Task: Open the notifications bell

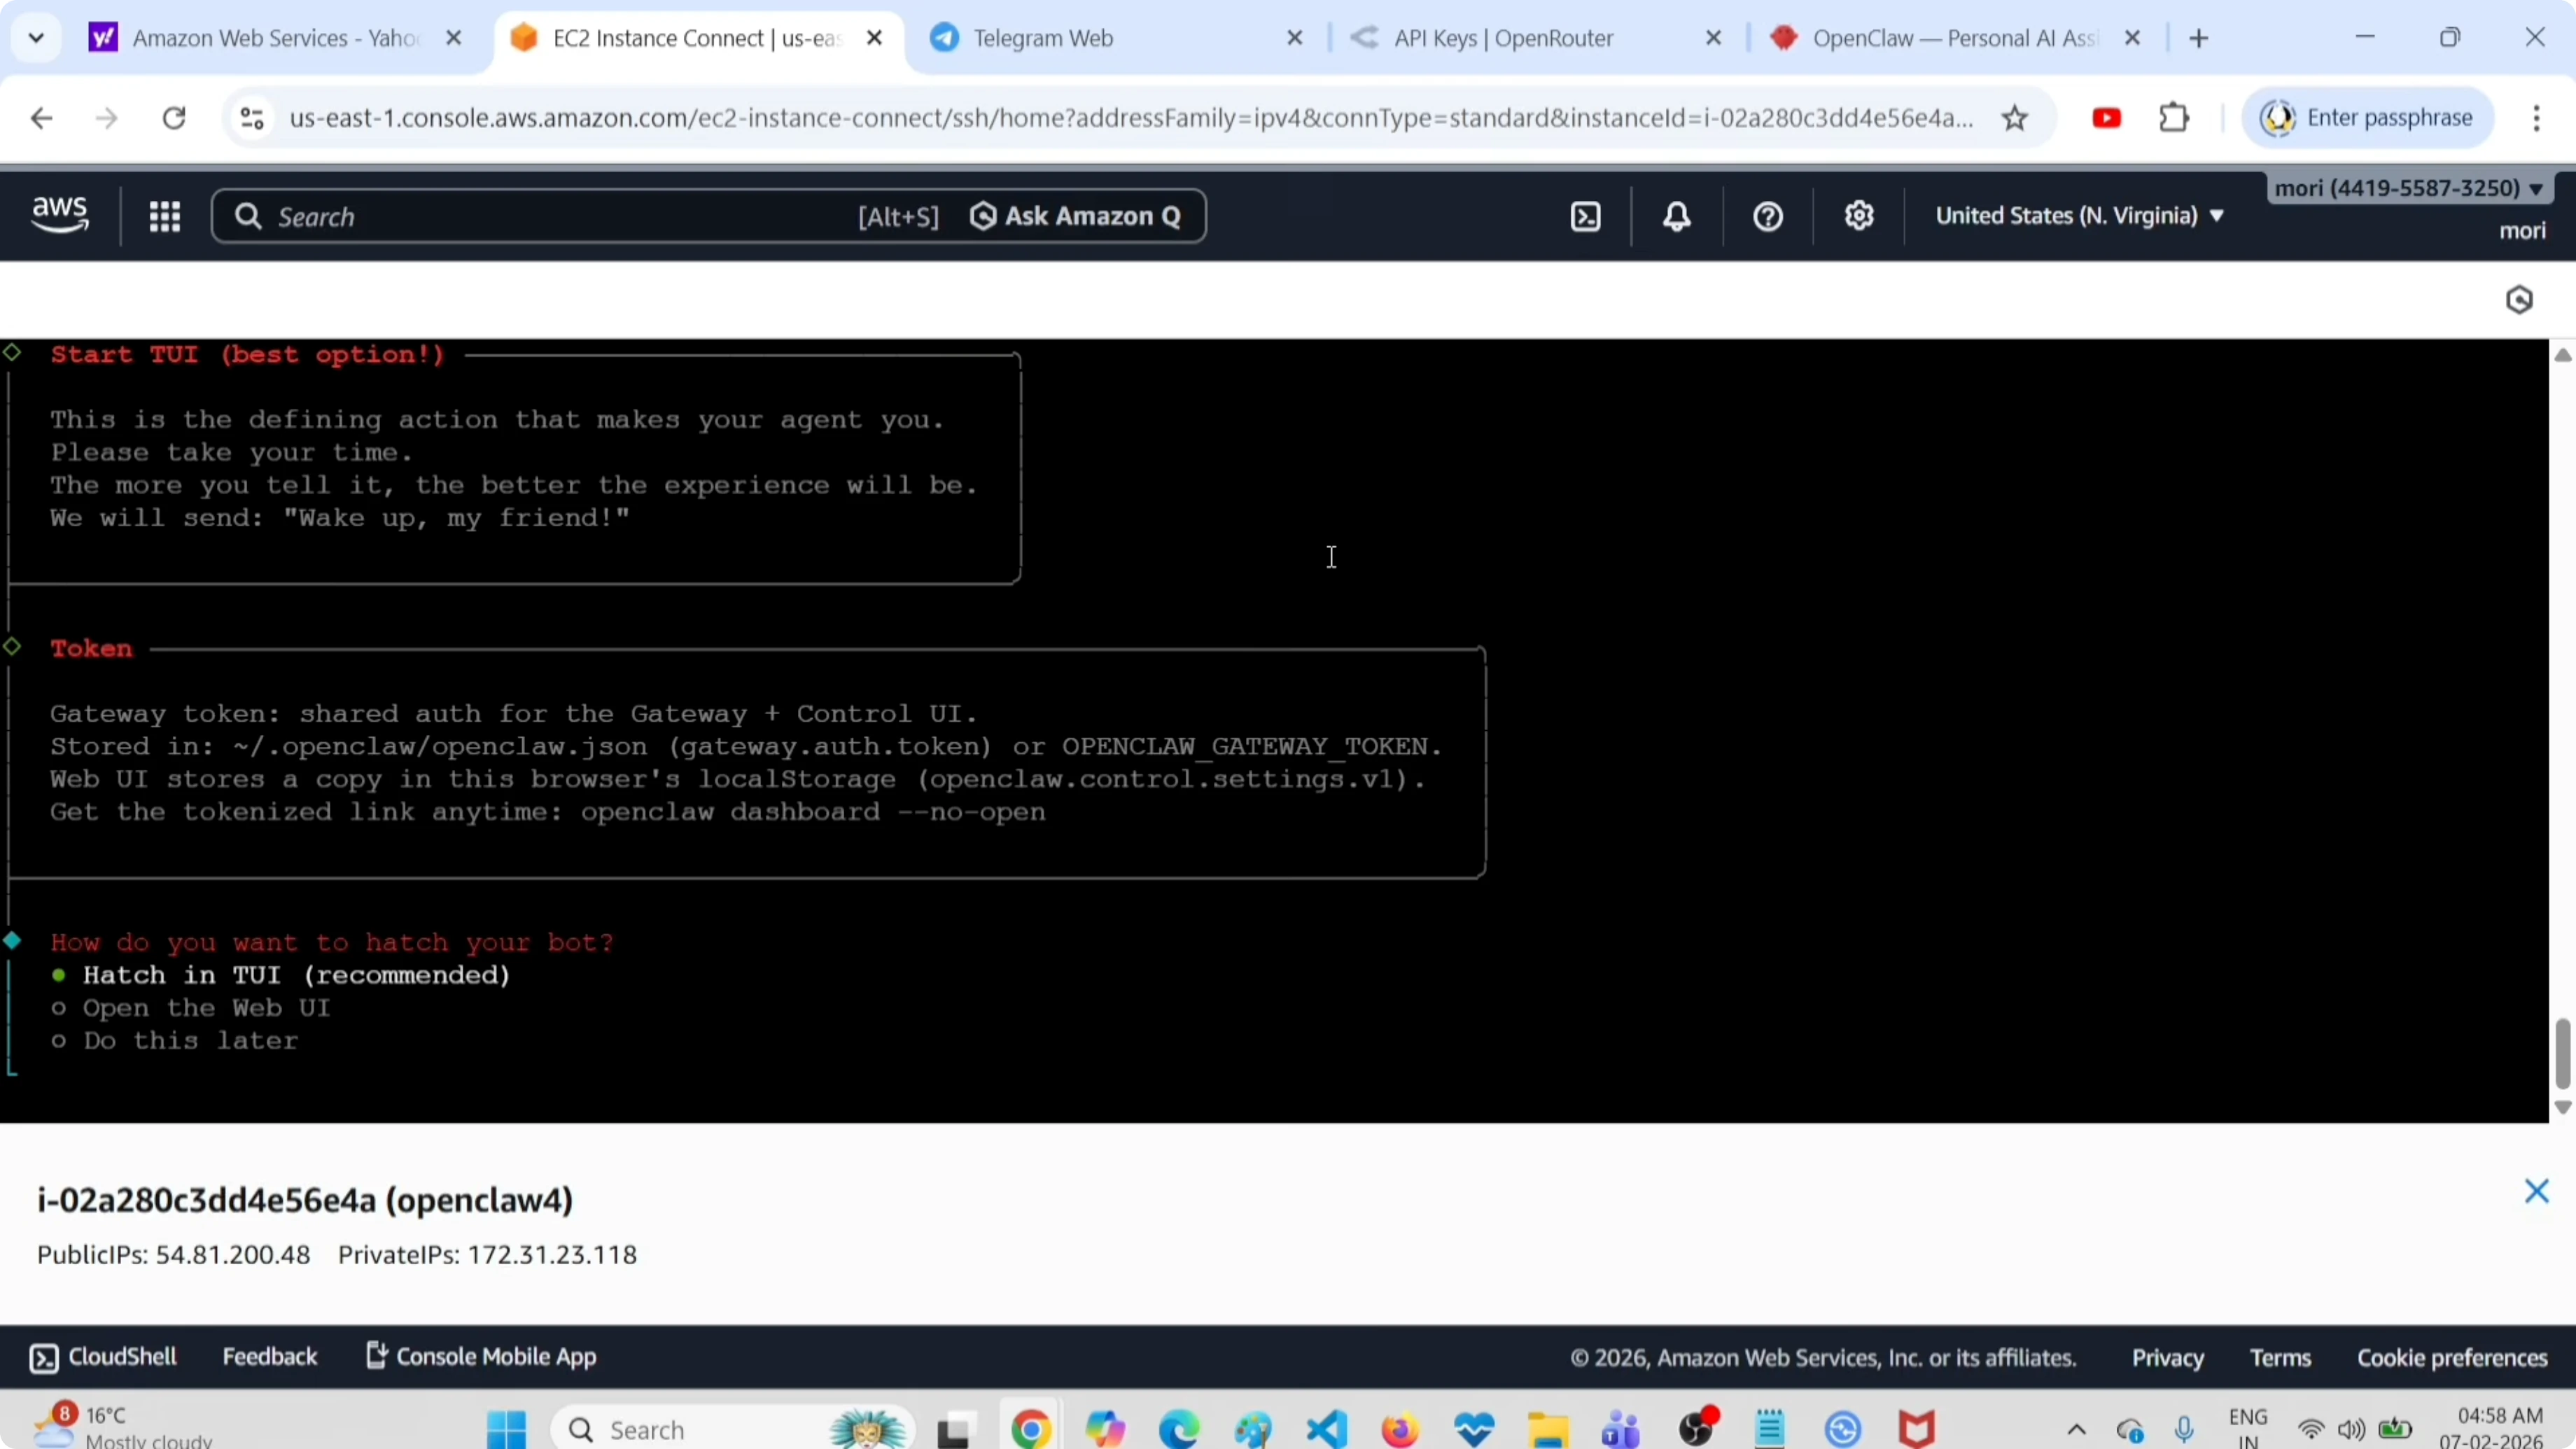Action: tap(1677, 216)
